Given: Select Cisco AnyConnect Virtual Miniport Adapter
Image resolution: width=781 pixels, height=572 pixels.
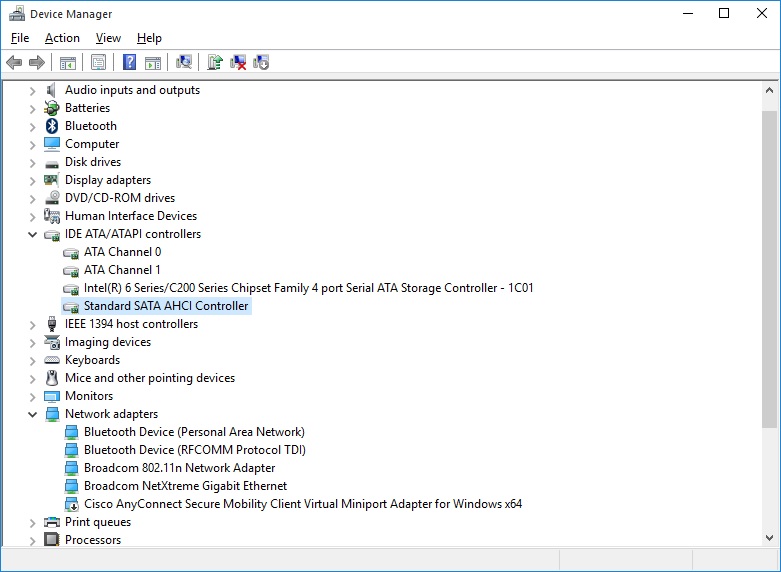Looking at the screenshot, I should [303, 504].
